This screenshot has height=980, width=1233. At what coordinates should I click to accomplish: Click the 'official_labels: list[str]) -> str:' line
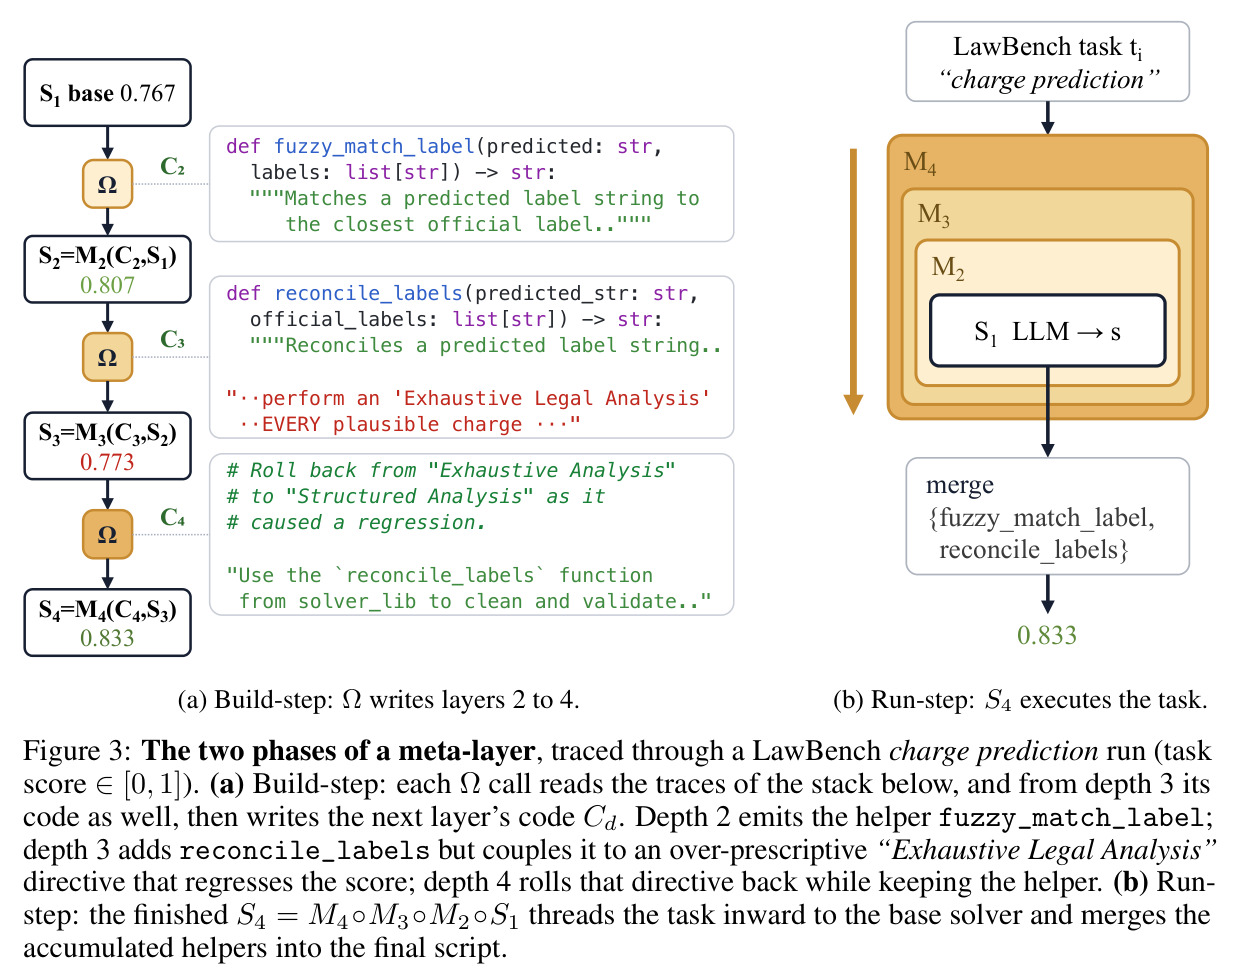(456, 319)
